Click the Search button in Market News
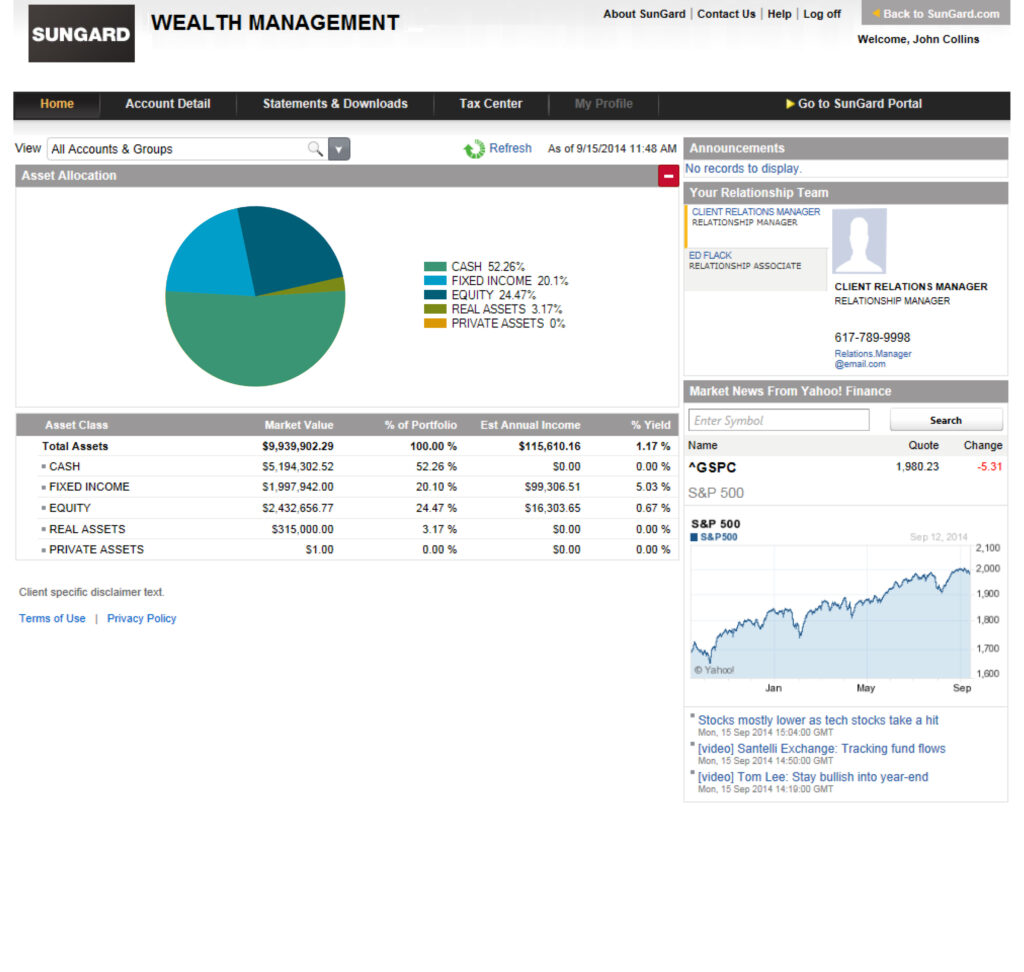 946,420
